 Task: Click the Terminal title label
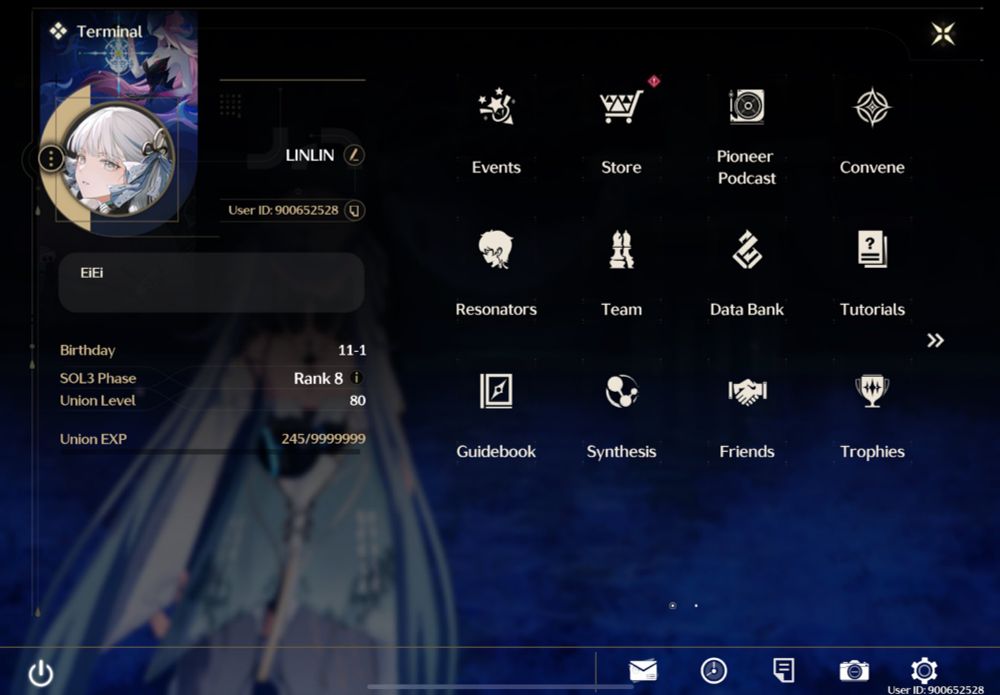point(109,31)
